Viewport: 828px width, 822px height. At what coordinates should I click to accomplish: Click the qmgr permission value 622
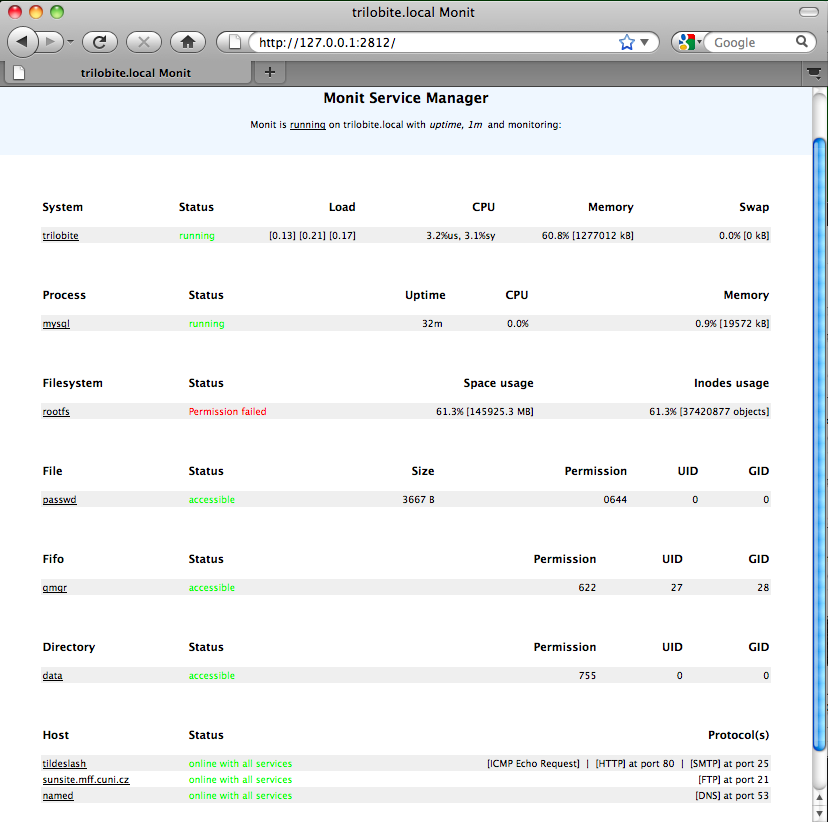click(587, 588)
